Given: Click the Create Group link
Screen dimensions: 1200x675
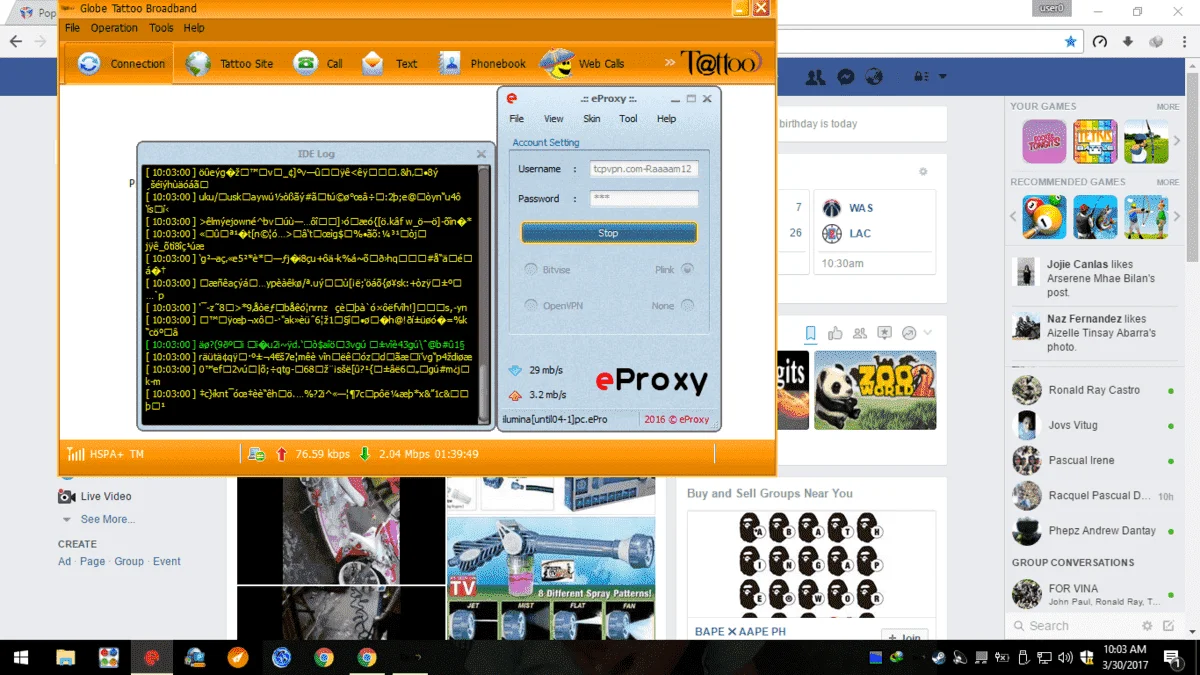Looking at the screenshot, I should coord(129,561).
